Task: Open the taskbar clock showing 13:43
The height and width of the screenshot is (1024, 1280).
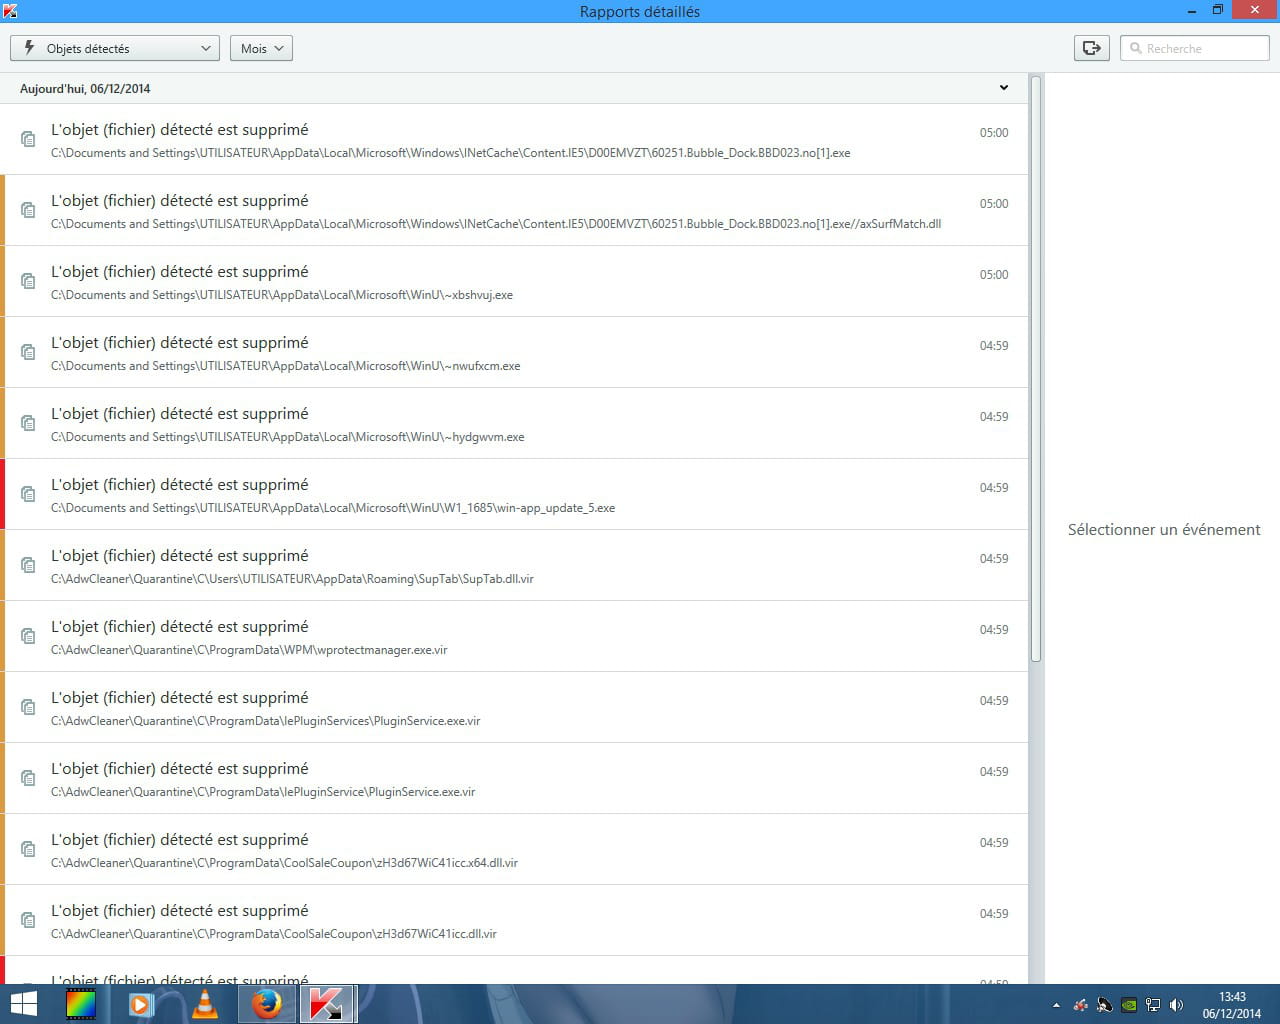Action: (x=1232, y=1005)
